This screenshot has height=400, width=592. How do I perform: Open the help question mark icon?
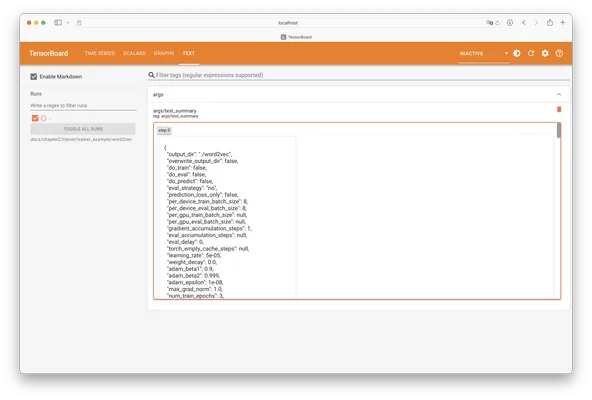[x=559, y=53]
